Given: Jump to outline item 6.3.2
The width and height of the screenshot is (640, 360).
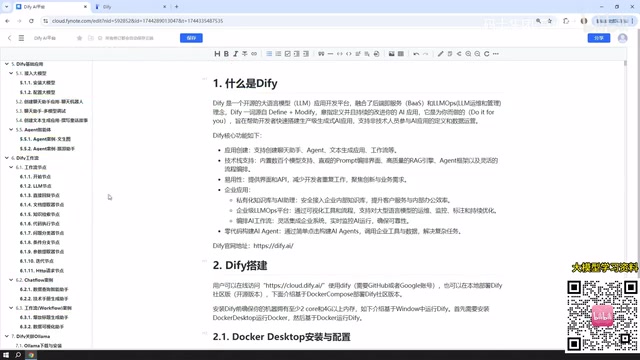Looking at the screenshot, I should pyautogui.click(x=42, y=327).
